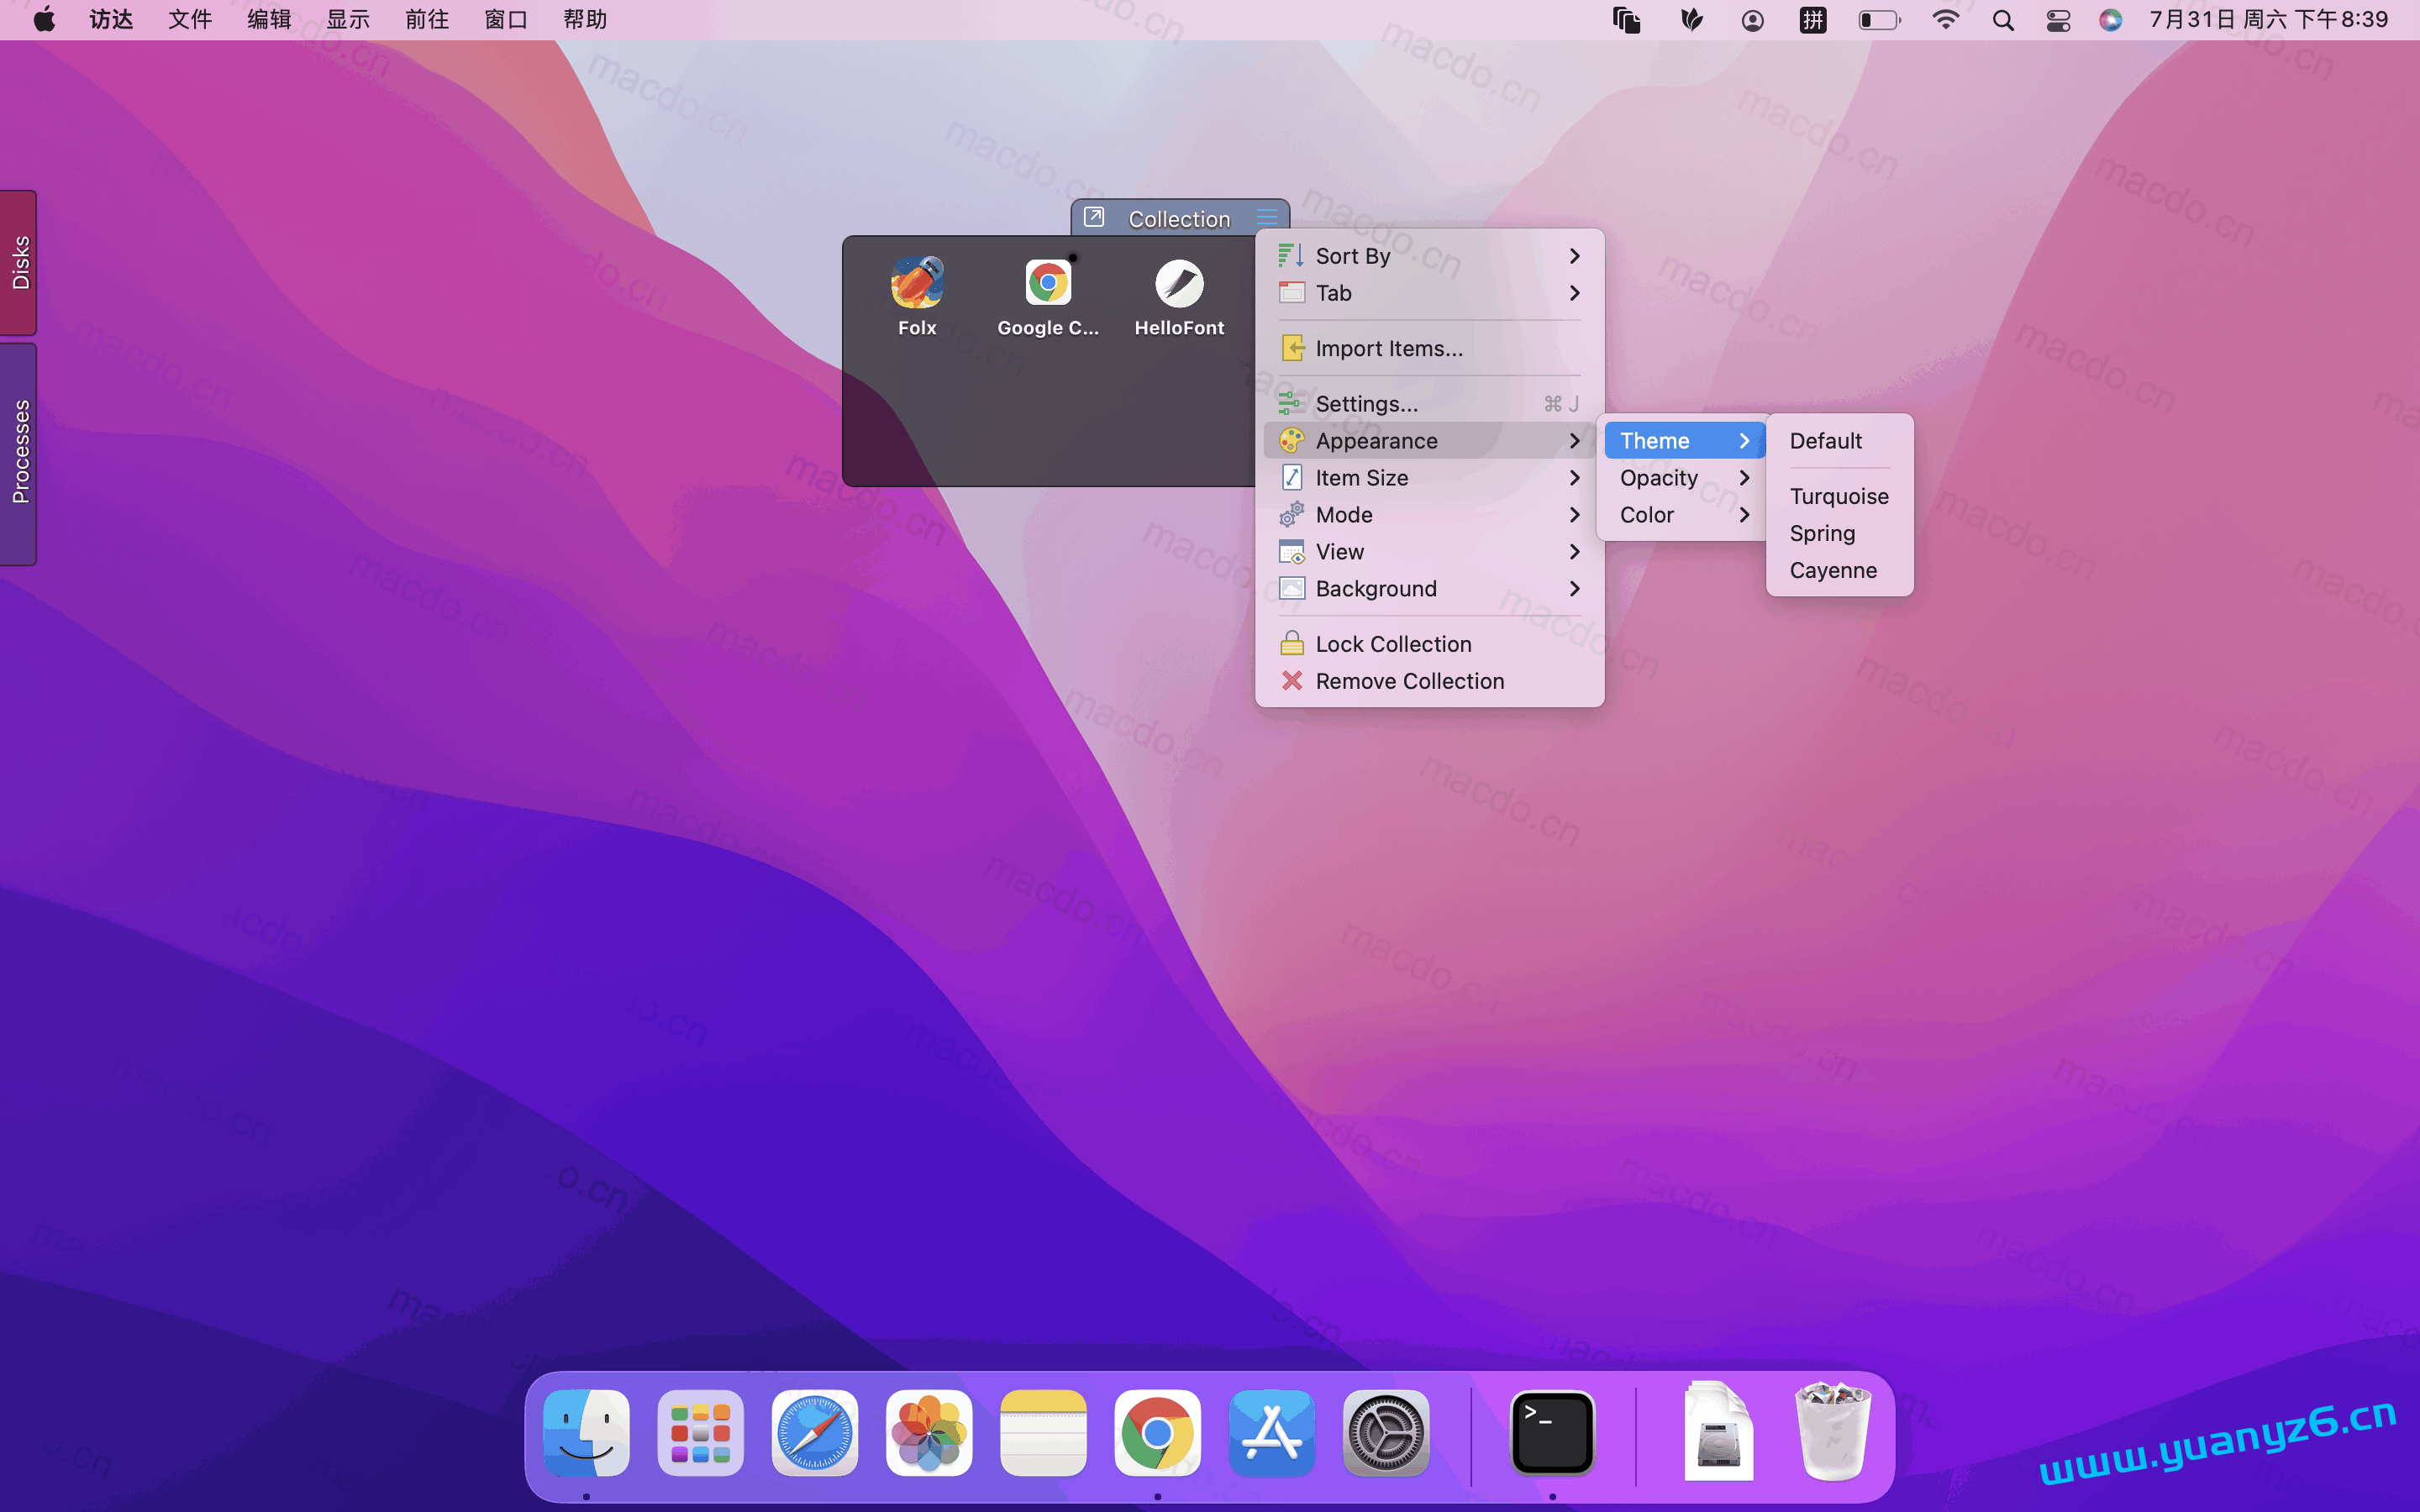Open the 窗口 menu in menu bar
Screen dimensions: 2420x1512
coord(505,19)
